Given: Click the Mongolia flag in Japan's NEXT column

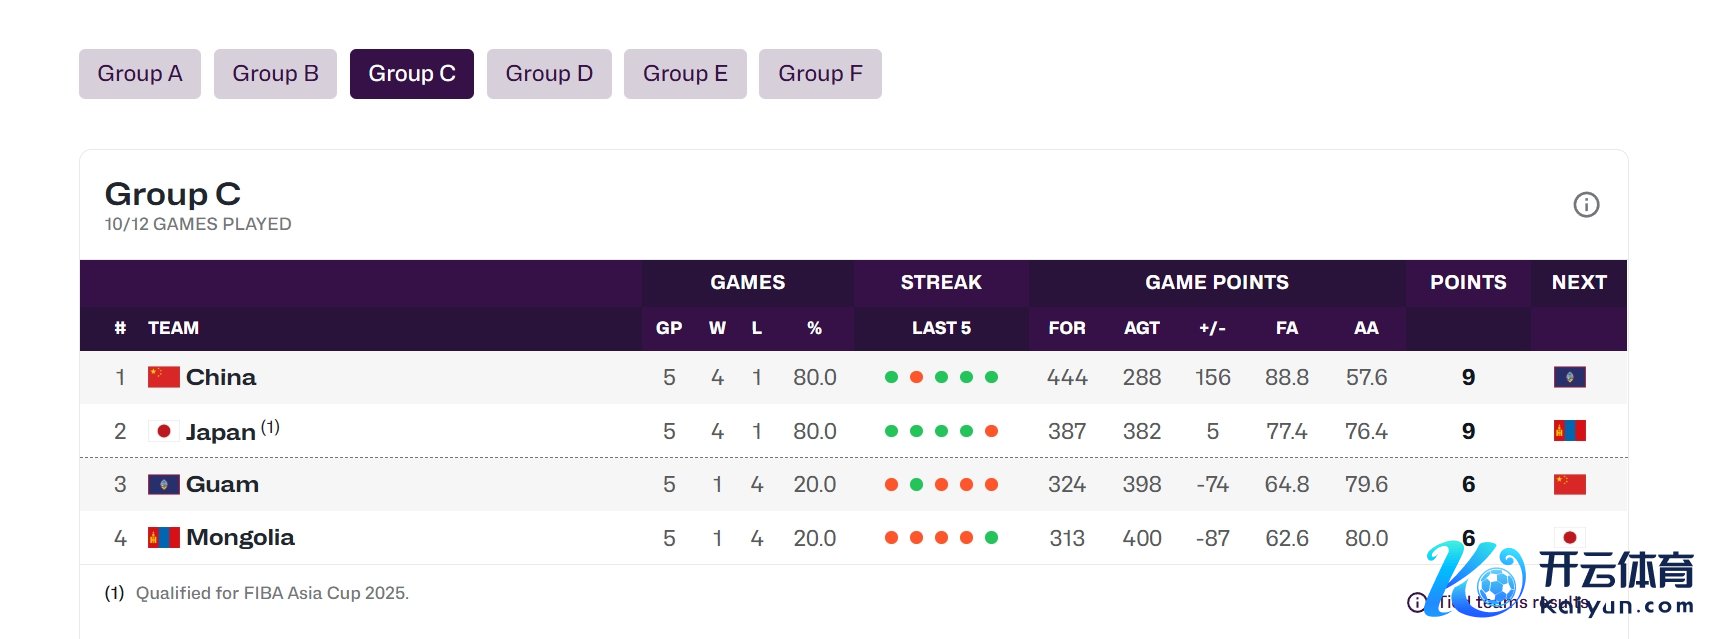Looking at the screenshot, I should tap(1569, 431).
